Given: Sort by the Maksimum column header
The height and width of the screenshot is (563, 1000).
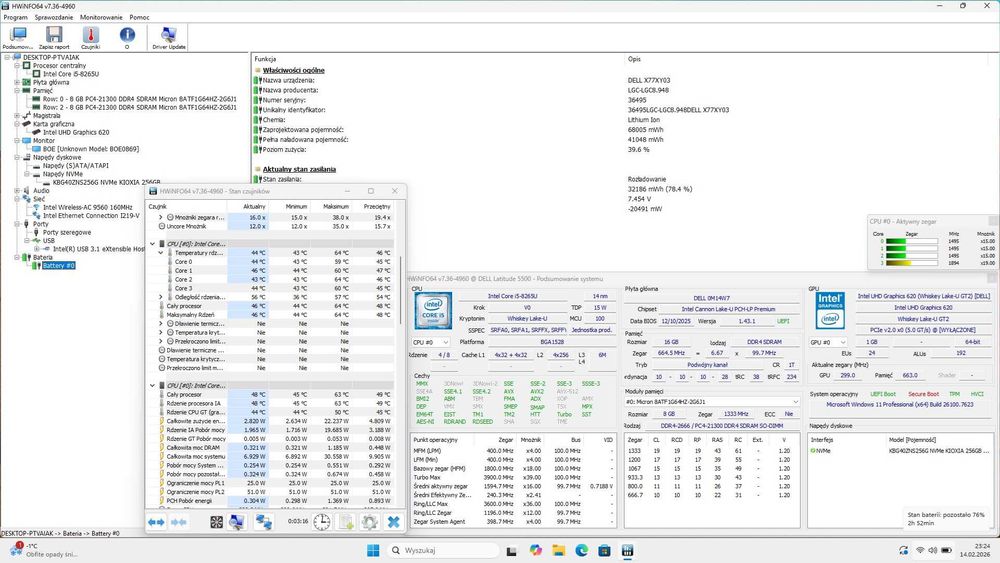Looking at the screenshot, I should click(331, 207).
